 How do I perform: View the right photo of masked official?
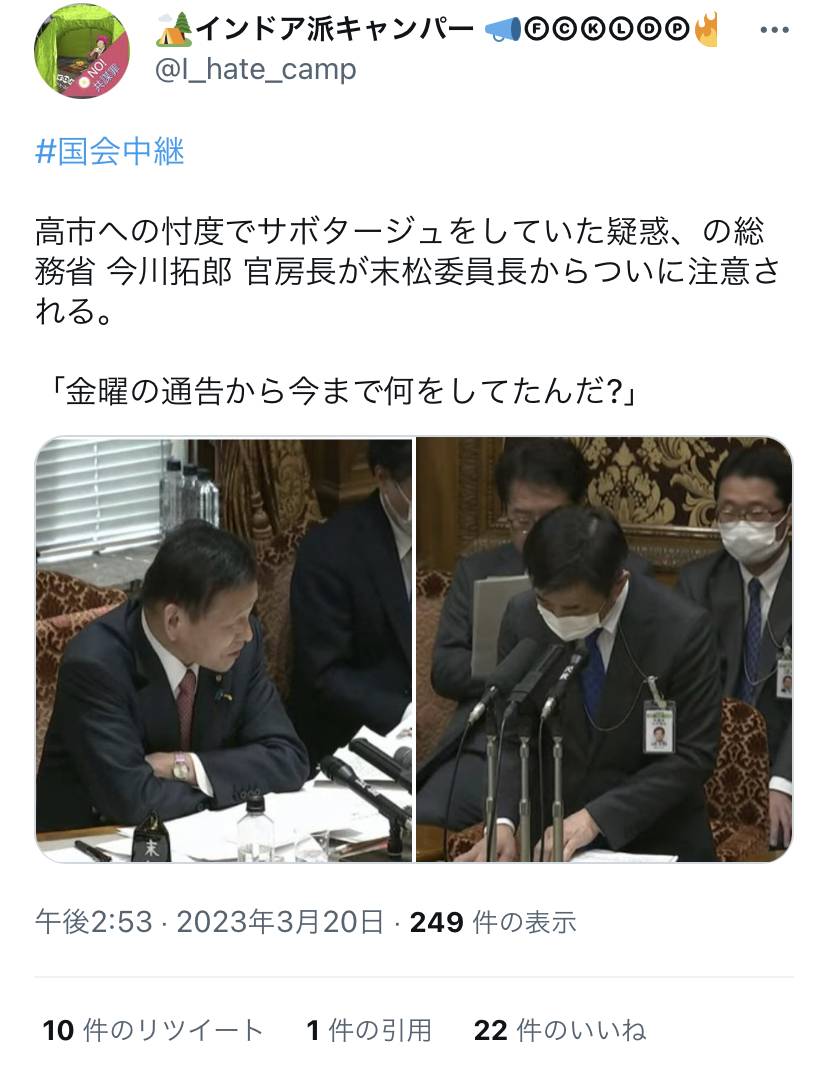click(x=604, y=649)
